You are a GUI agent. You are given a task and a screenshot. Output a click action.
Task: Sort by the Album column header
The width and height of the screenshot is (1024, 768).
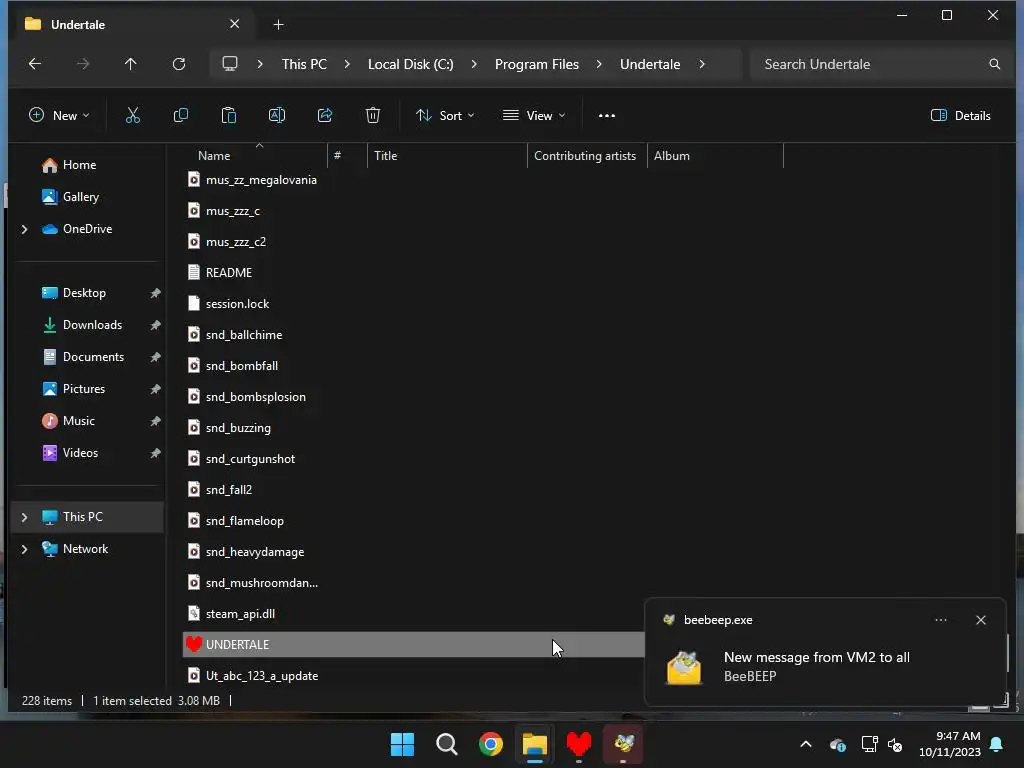point(671,156)
